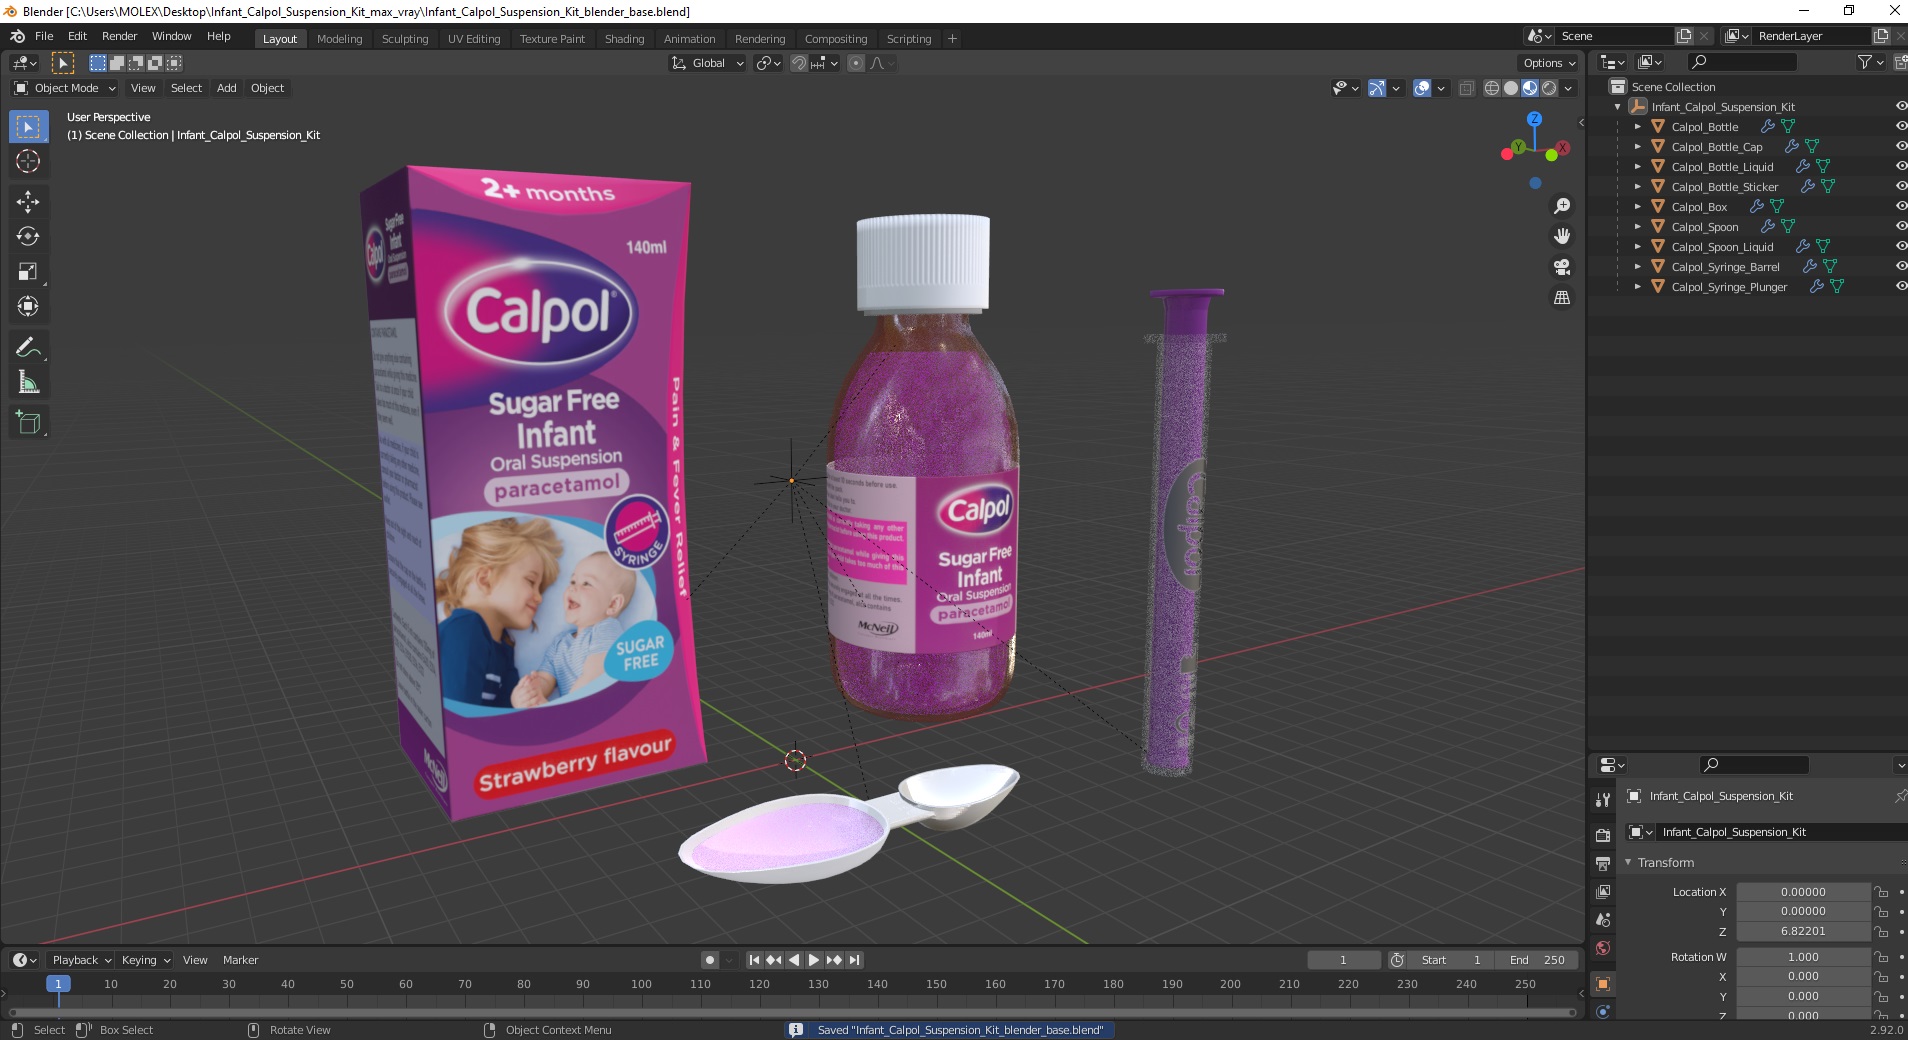Play animation forward

[x=814, y=960]
